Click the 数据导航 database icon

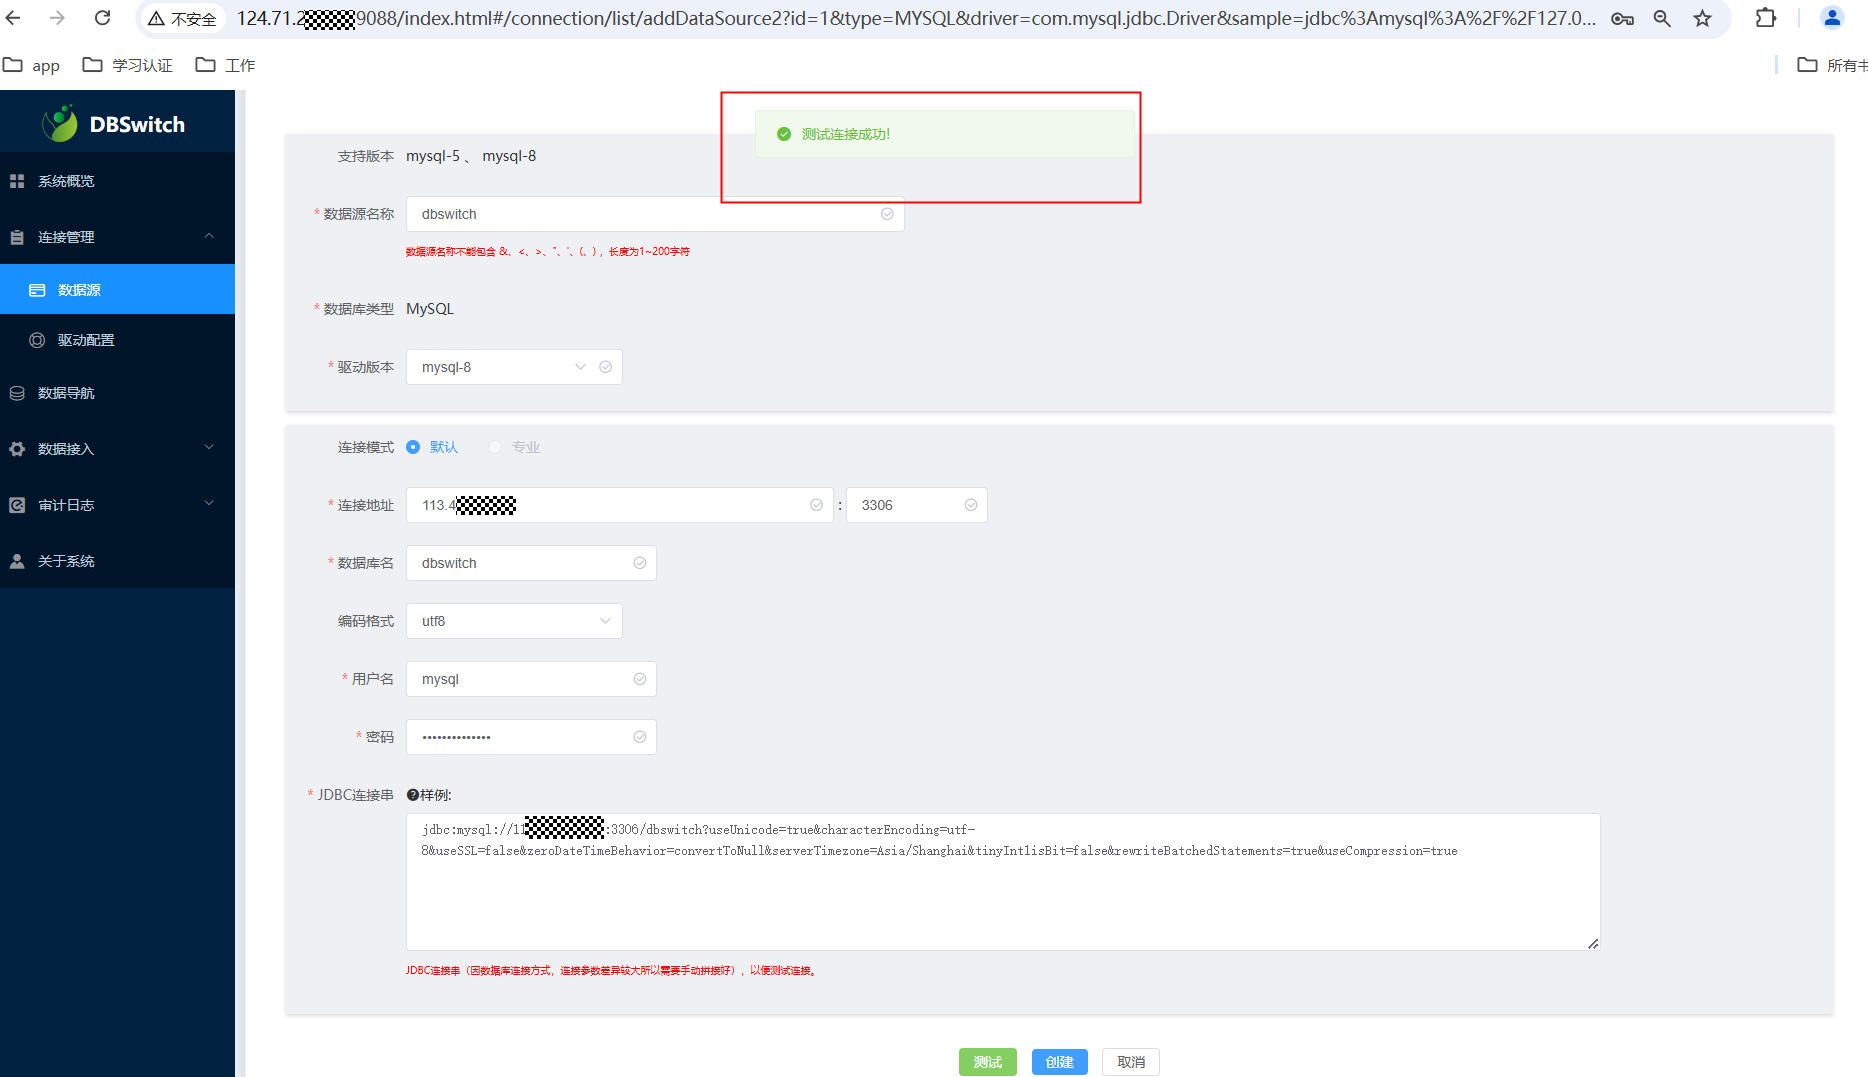click(17, 393)
